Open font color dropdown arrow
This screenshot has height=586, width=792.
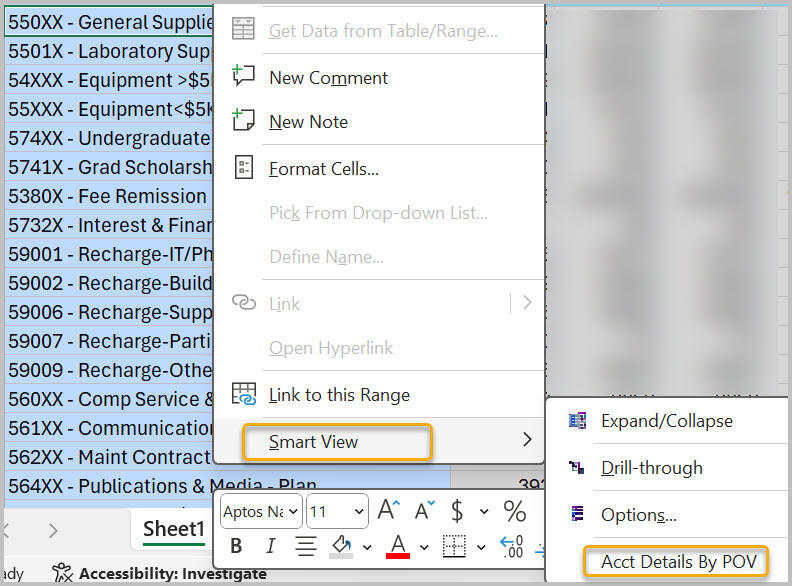point(424,547)
